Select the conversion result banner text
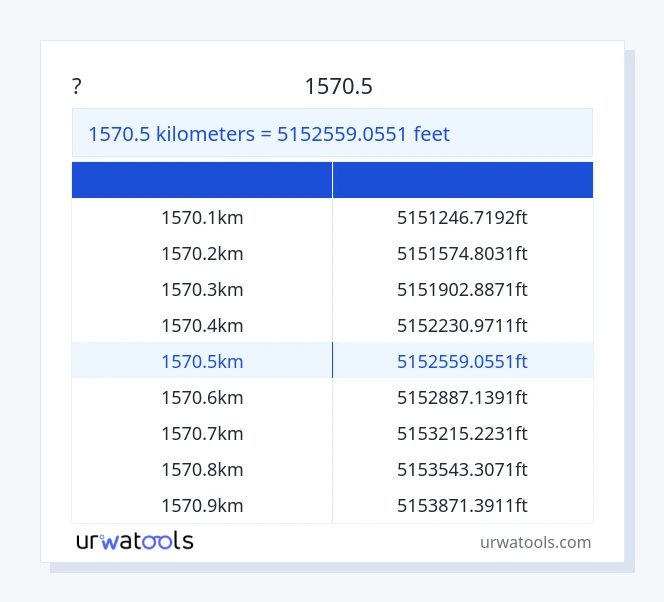Screen dimensions: 664x602 pos(269,133)
